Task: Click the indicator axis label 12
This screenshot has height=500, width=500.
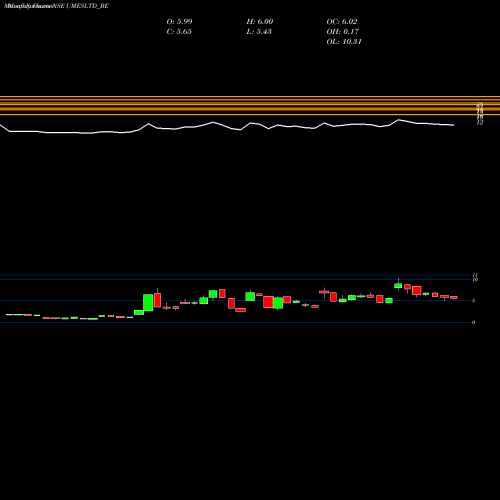Action: coord(480,123)
